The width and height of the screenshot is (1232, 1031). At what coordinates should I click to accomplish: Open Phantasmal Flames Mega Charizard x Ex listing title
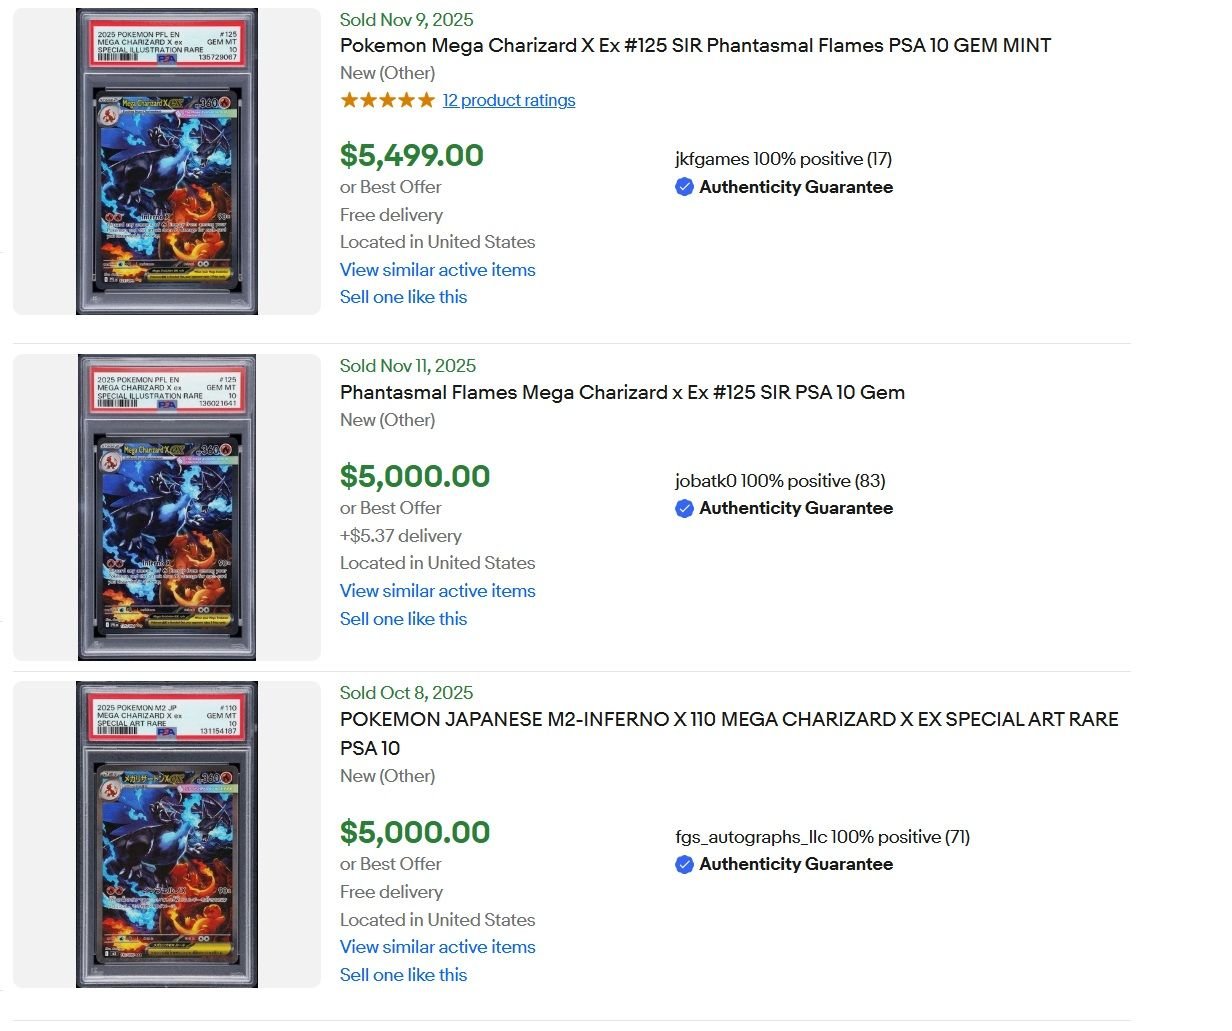(x=622, y=392)
